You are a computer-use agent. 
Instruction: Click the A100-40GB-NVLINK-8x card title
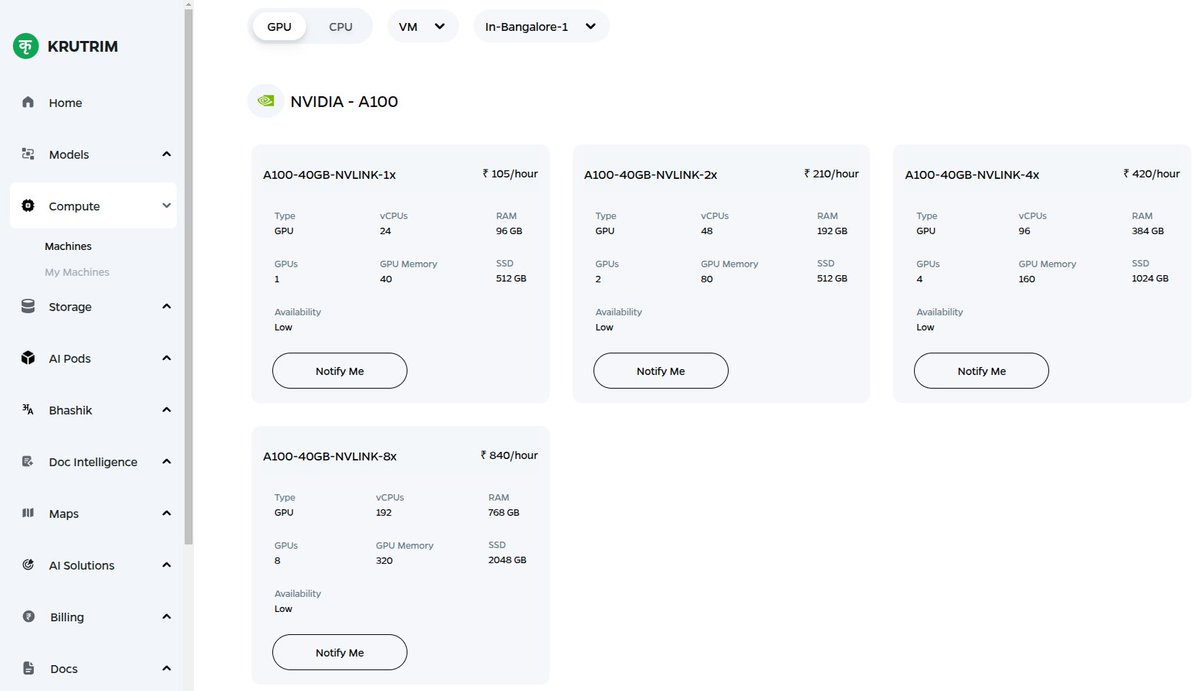coord(330,456)
